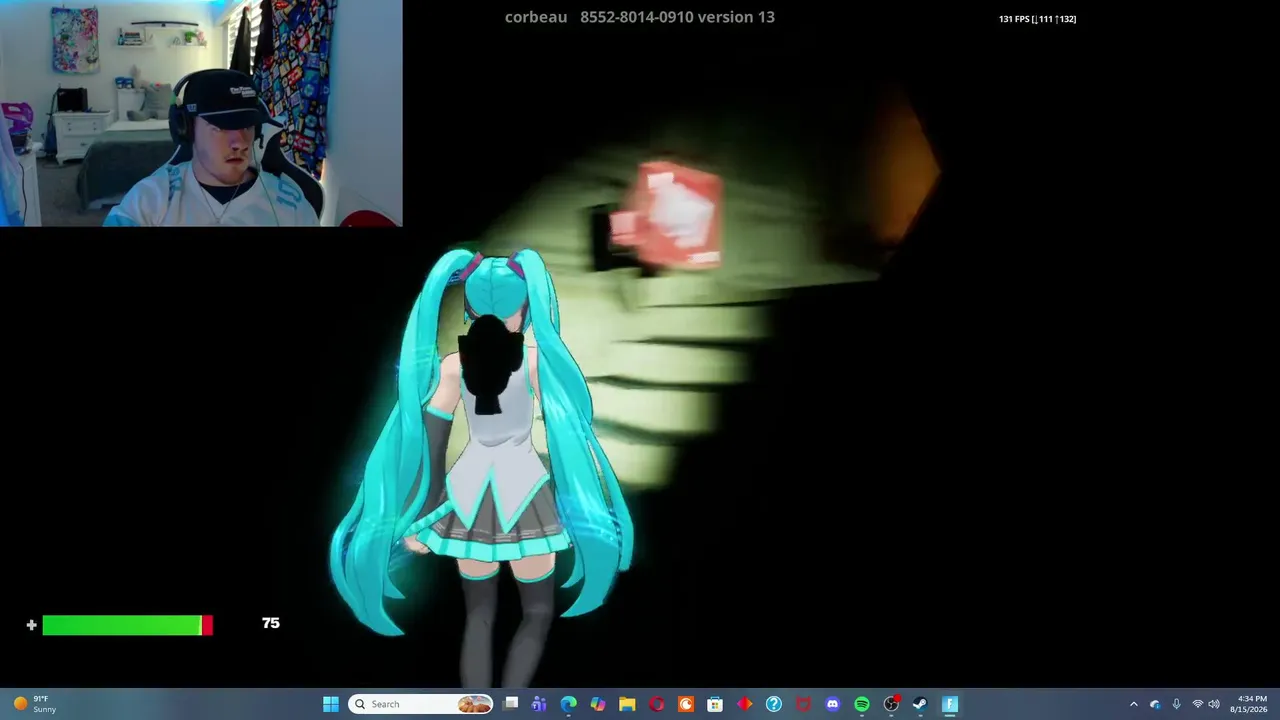Image resolution: width=1280 pixels, height=720 pixels.
Task: Open the volume speaker control
Action: (x=1214, y=704)
